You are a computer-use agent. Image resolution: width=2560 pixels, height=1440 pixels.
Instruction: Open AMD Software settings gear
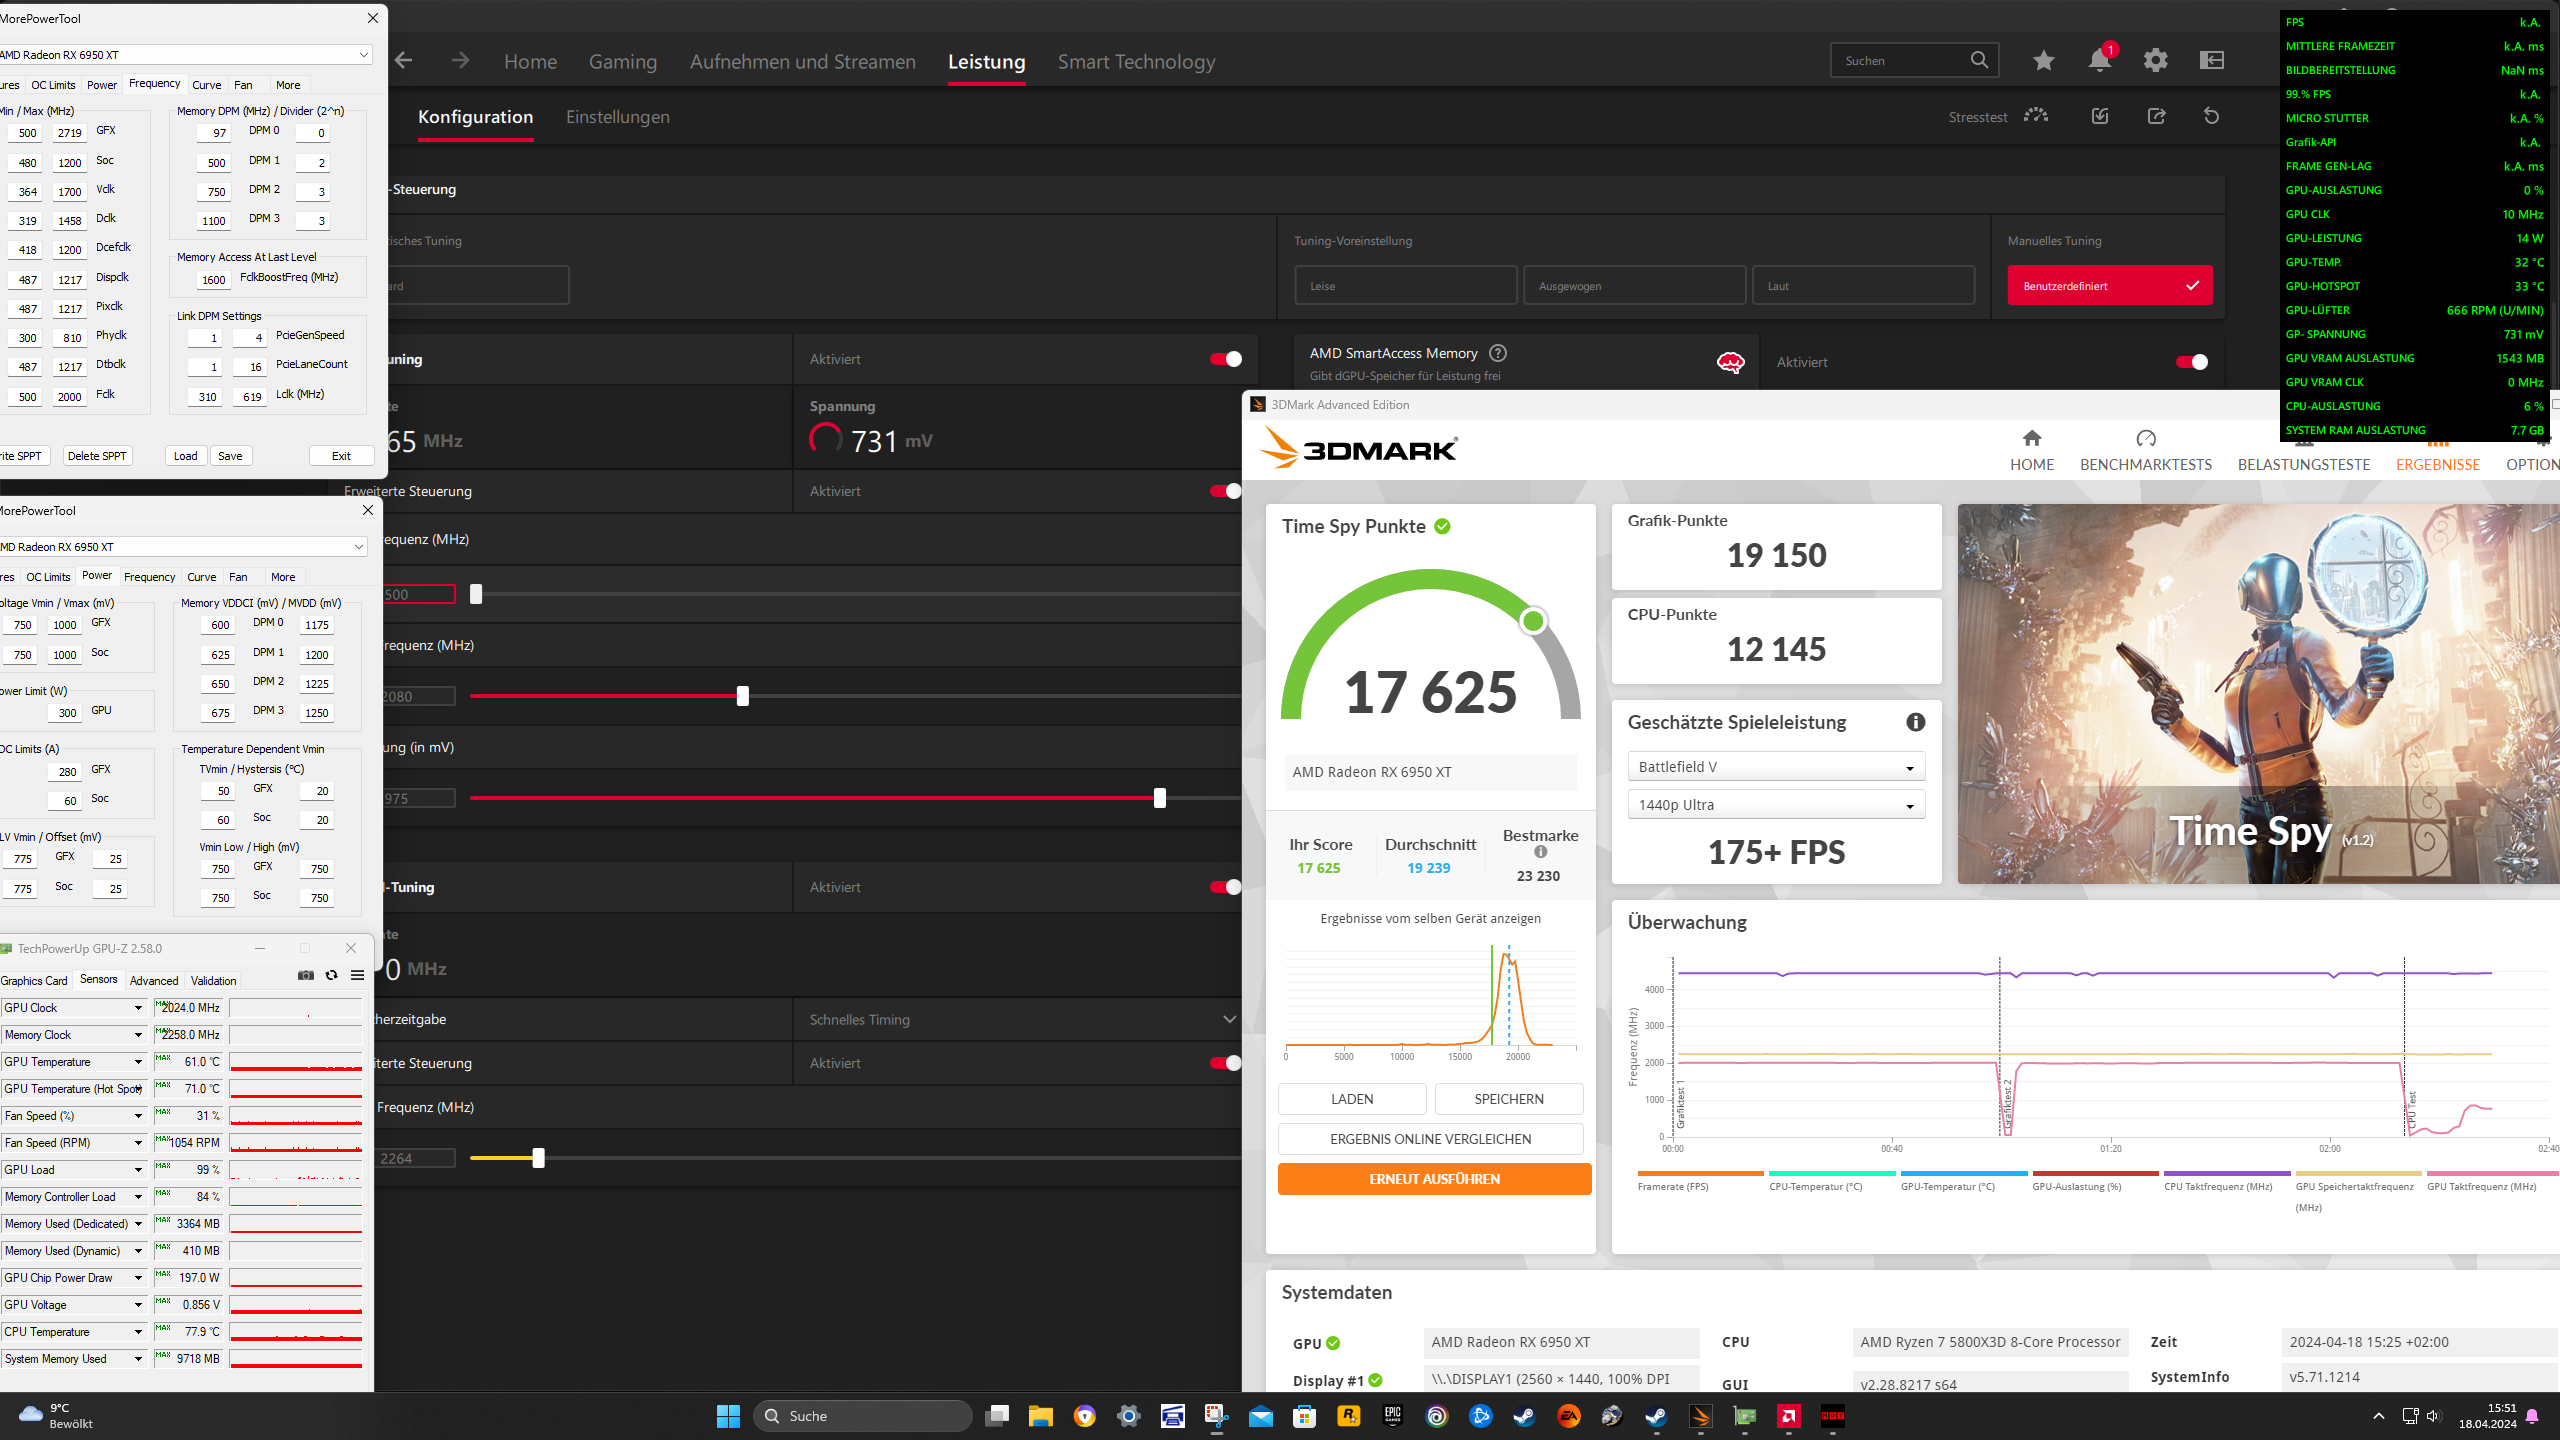[x=2155, y=61]
